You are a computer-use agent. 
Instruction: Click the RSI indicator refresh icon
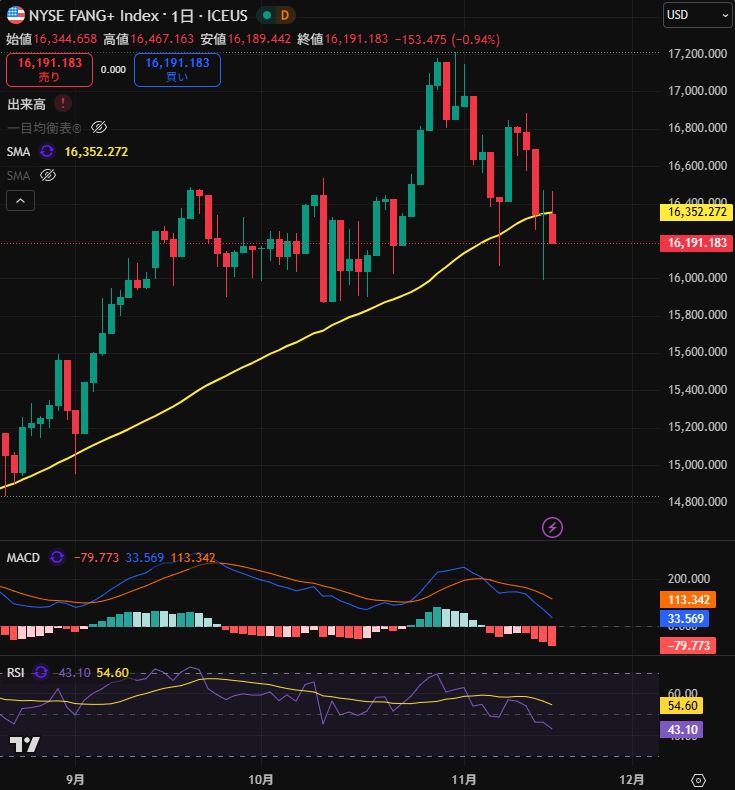coord(40,672)
